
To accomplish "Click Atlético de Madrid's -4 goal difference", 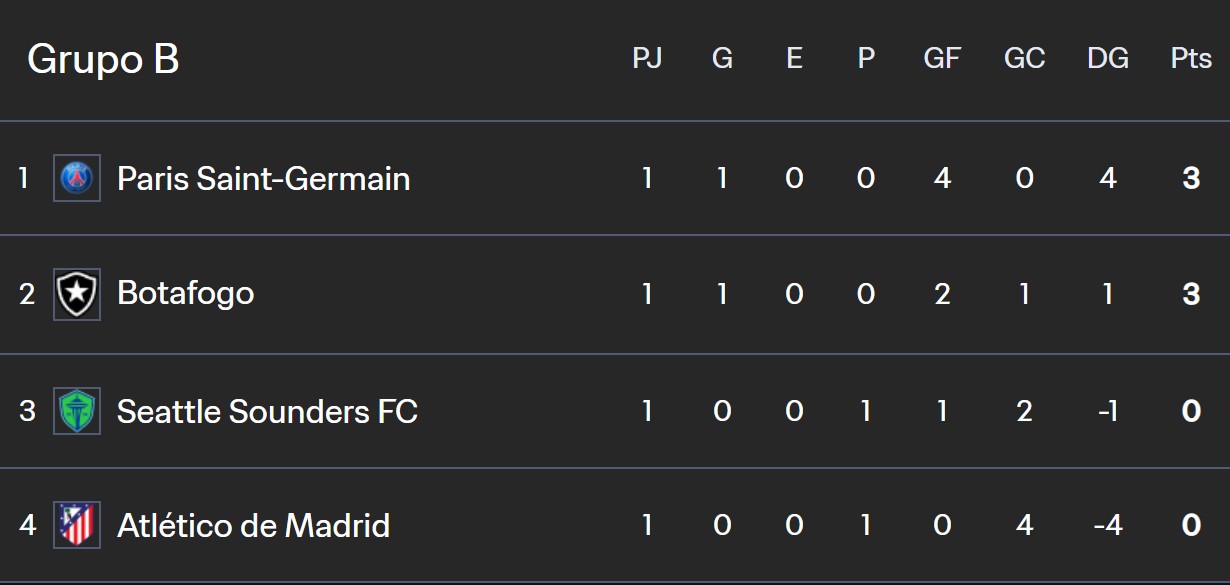I will click(x=1108, y=525).
